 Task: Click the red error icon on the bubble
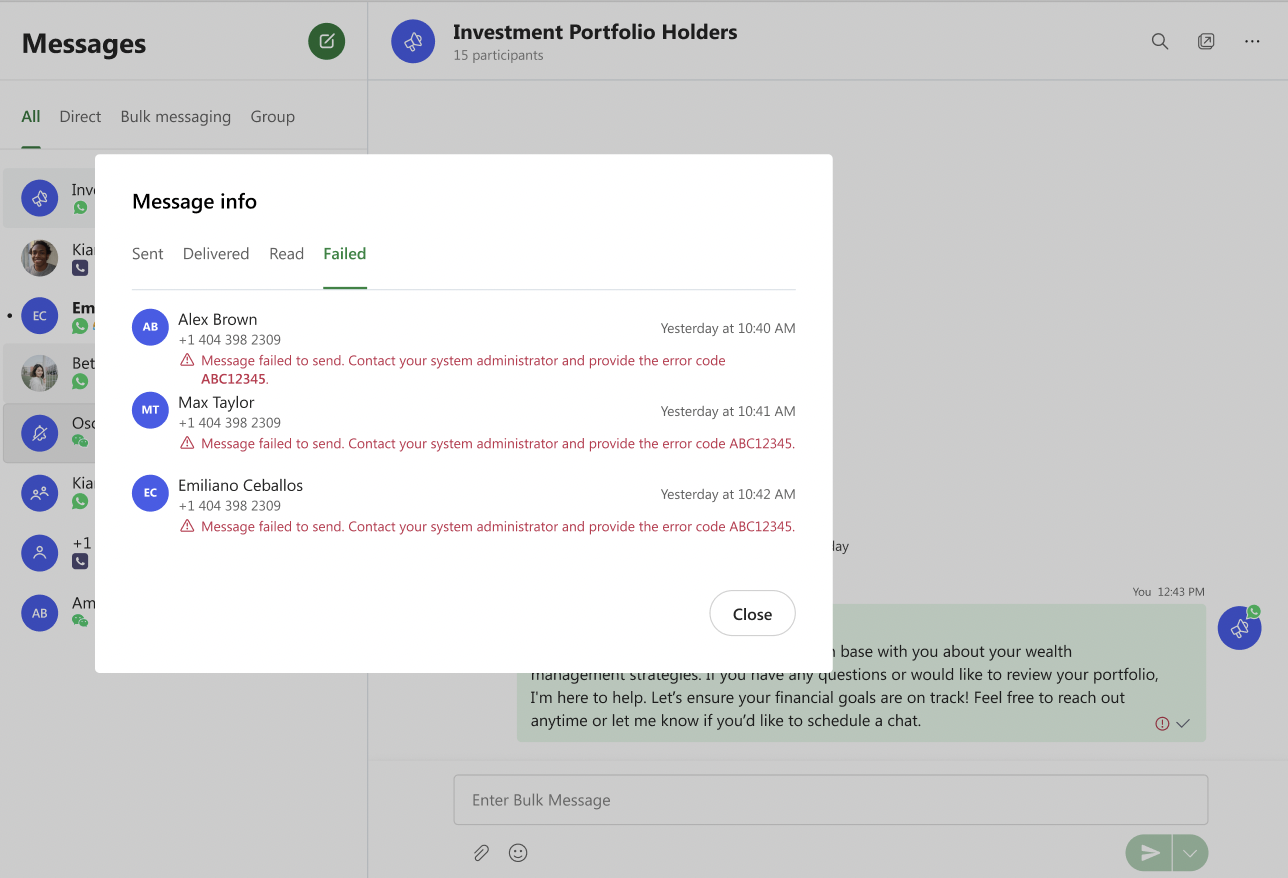tap(1161, 722)
